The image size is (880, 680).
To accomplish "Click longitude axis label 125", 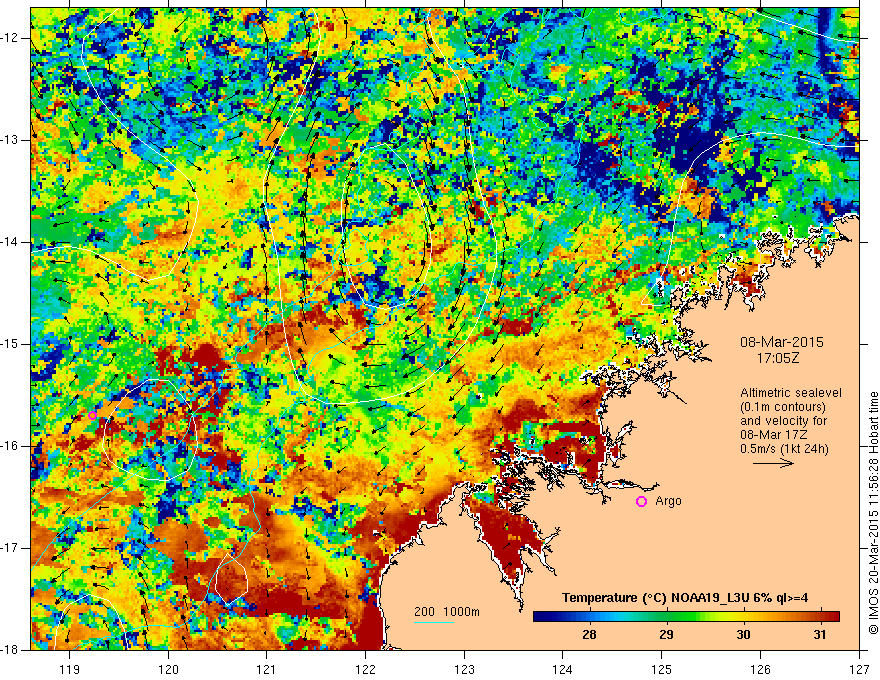I will click(662, 669).
